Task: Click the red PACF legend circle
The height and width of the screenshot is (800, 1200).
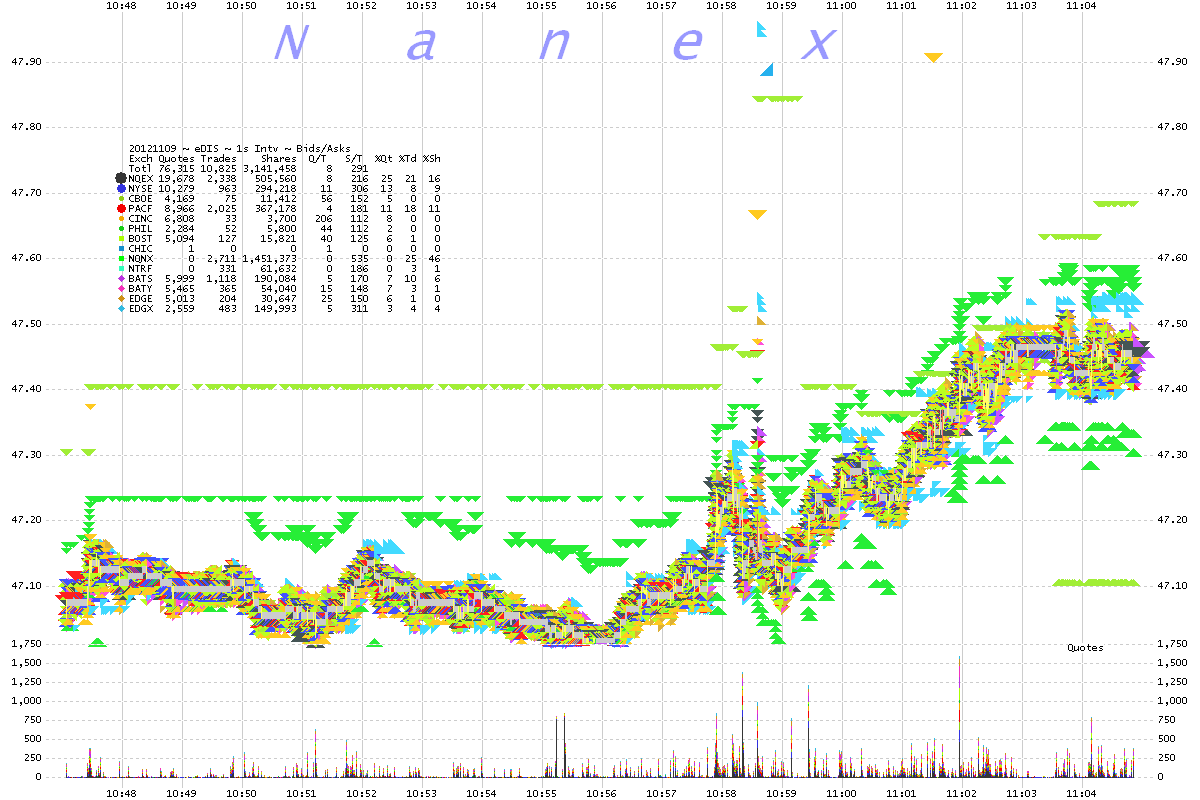Action: tap(121, 208)
